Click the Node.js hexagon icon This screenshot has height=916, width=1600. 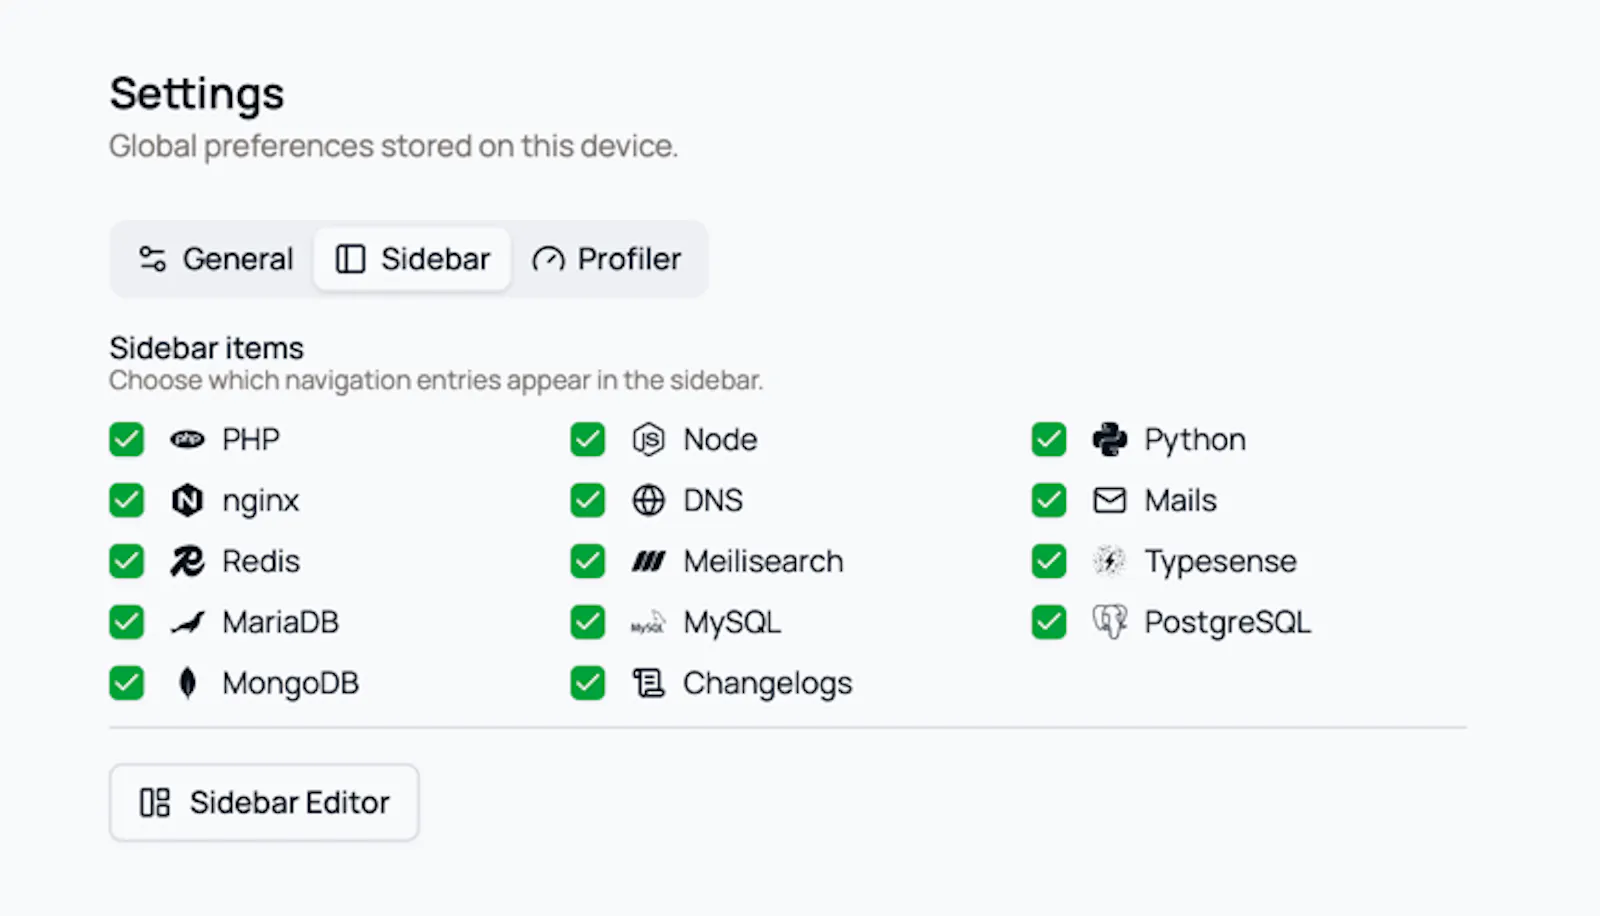click(648, 439)
